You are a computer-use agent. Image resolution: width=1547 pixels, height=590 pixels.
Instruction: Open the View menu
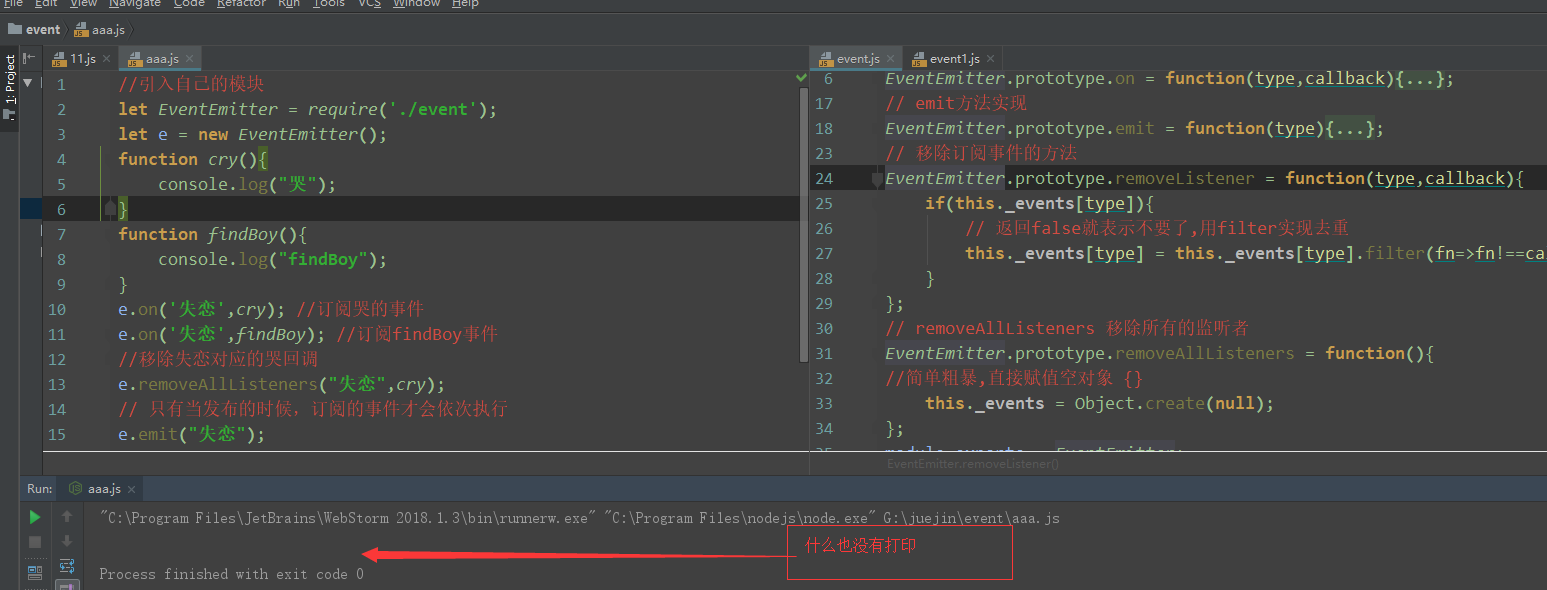tap(83, 4)
